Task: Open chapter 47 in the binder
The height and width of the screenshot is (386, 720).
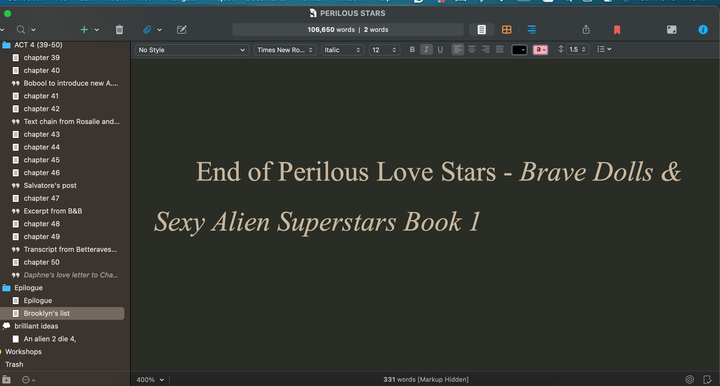Action: 42,198
